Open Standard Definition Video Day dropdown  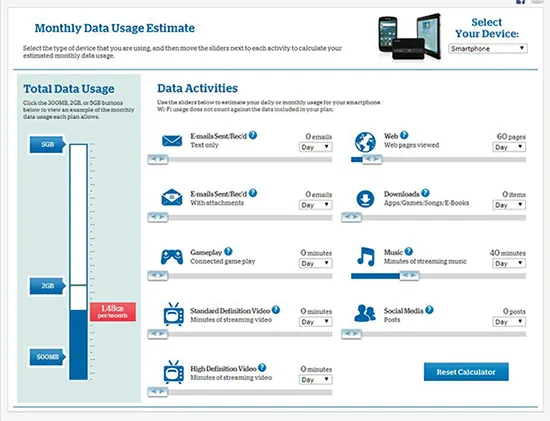click(x=315, y=322)
